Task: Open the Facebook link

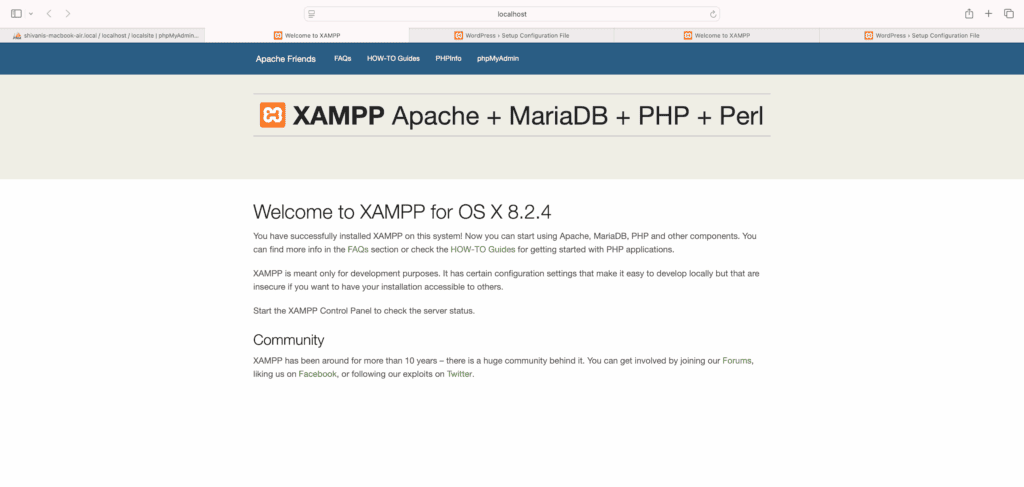Action: [317, 374]
